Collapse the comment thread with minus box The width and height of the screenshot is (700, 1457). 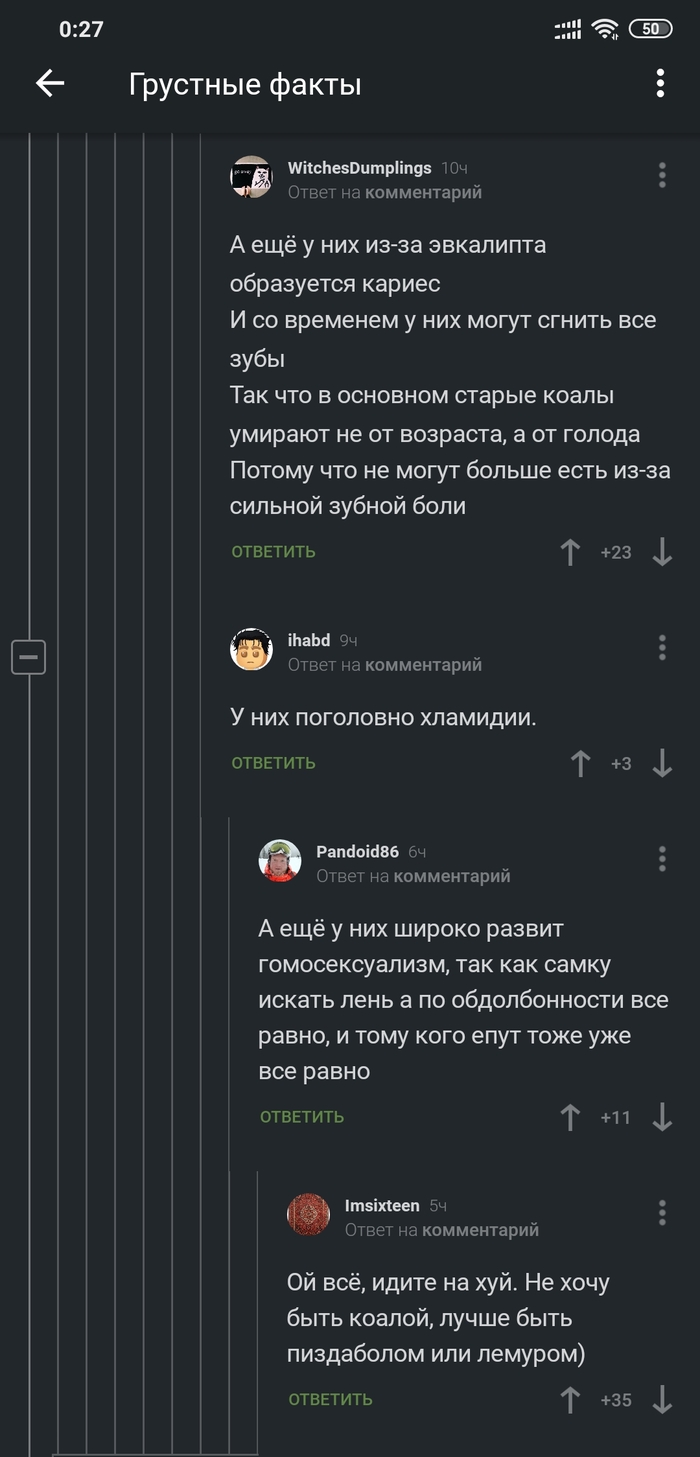coord(28,657)
